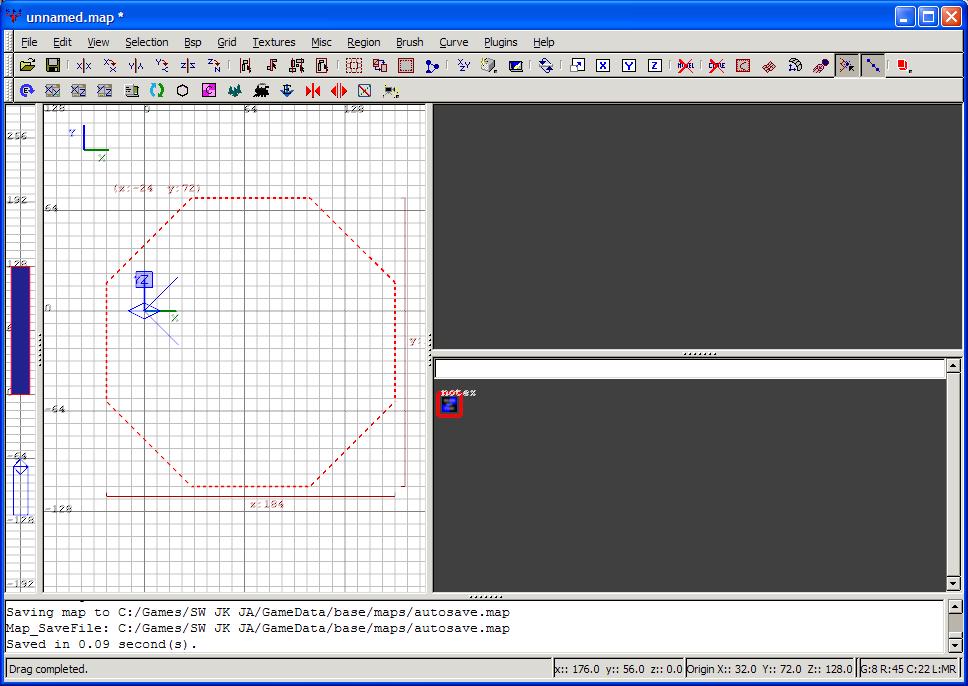Click the red arrows pointing inward icon
This screenshot has width=968, height=686.
tap(313, 91)
